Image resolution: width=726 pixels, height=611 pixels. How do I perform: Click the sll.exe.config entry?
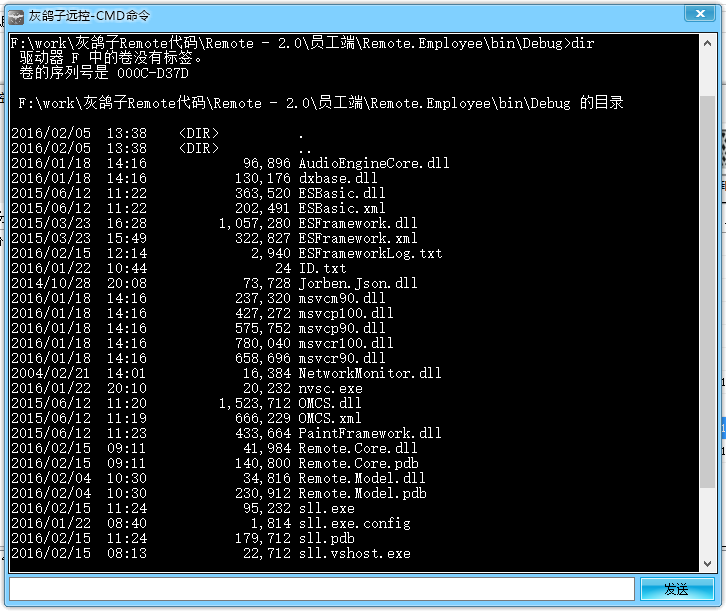(x=355, y=523)
